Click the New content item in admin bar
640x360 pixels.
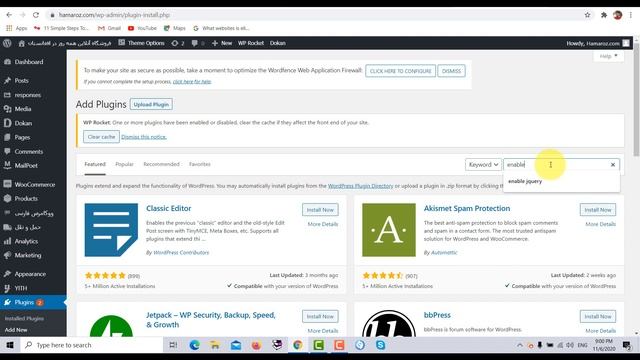(222, 43)
